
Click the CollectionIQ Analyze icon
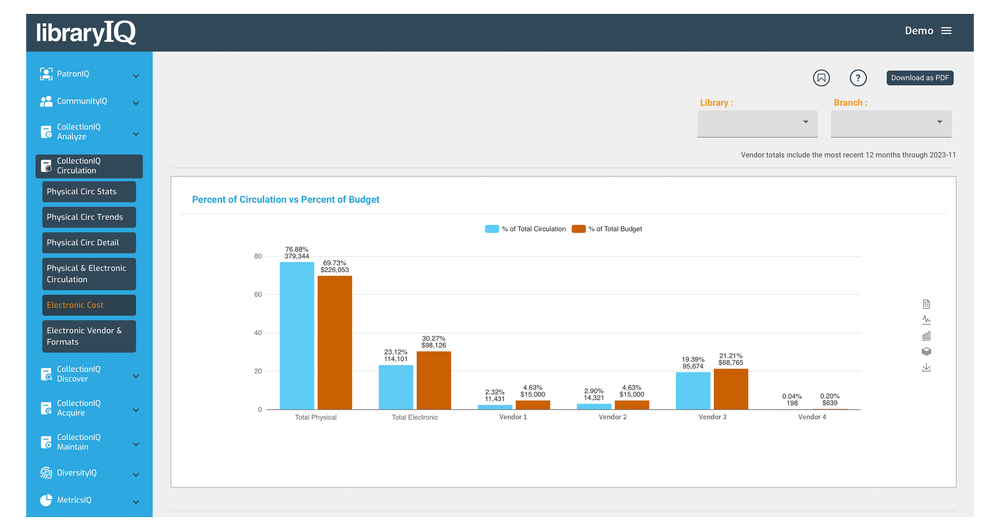(46, 132)
